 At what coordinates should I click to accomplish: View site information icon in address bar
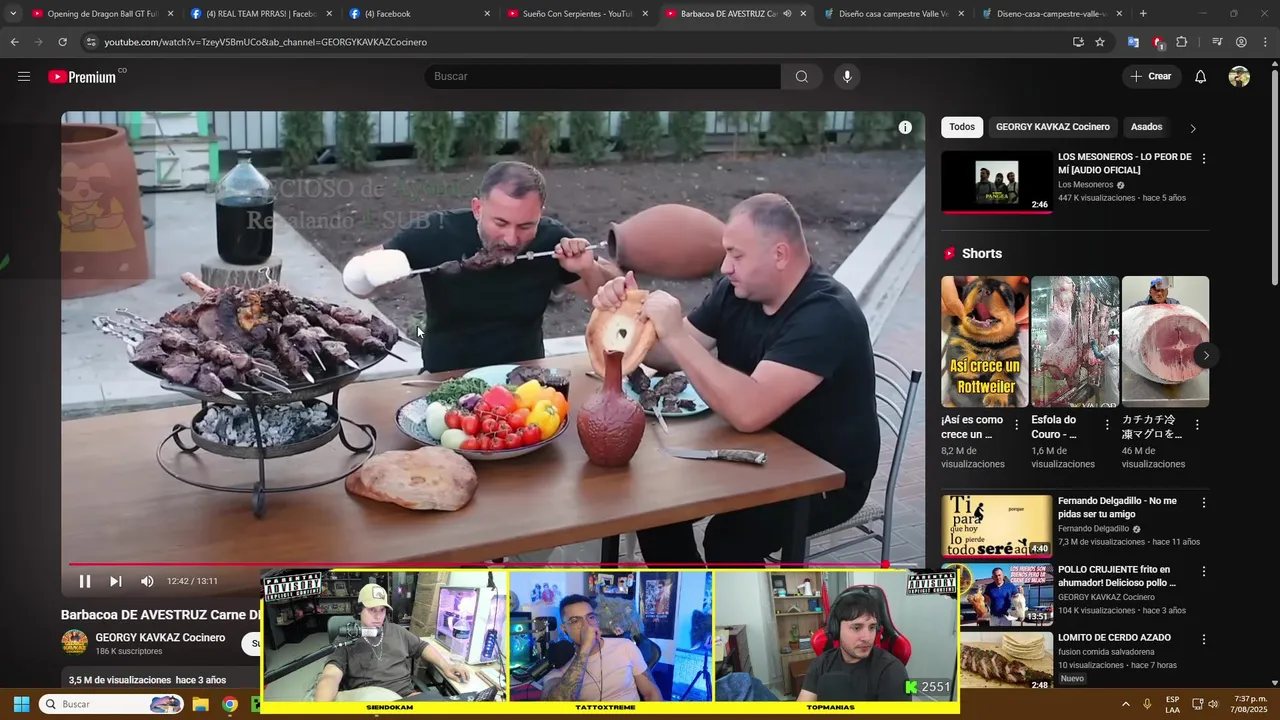coord(91,42)
